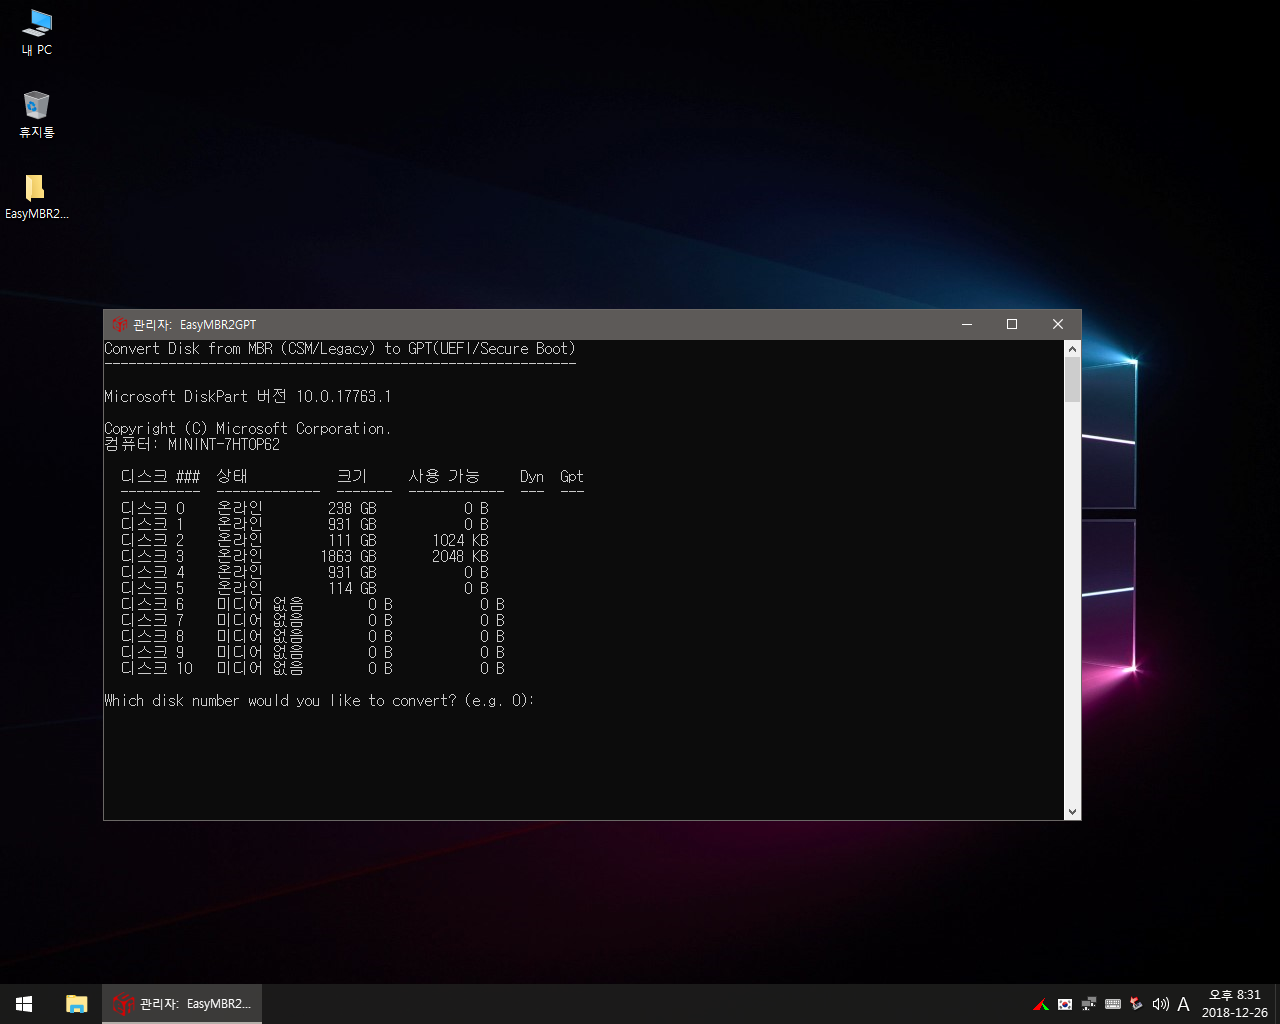Screen dimensions: 1280x1024
Task: Click the 'Convert Disk from MBR' heading
Action: 340,348
